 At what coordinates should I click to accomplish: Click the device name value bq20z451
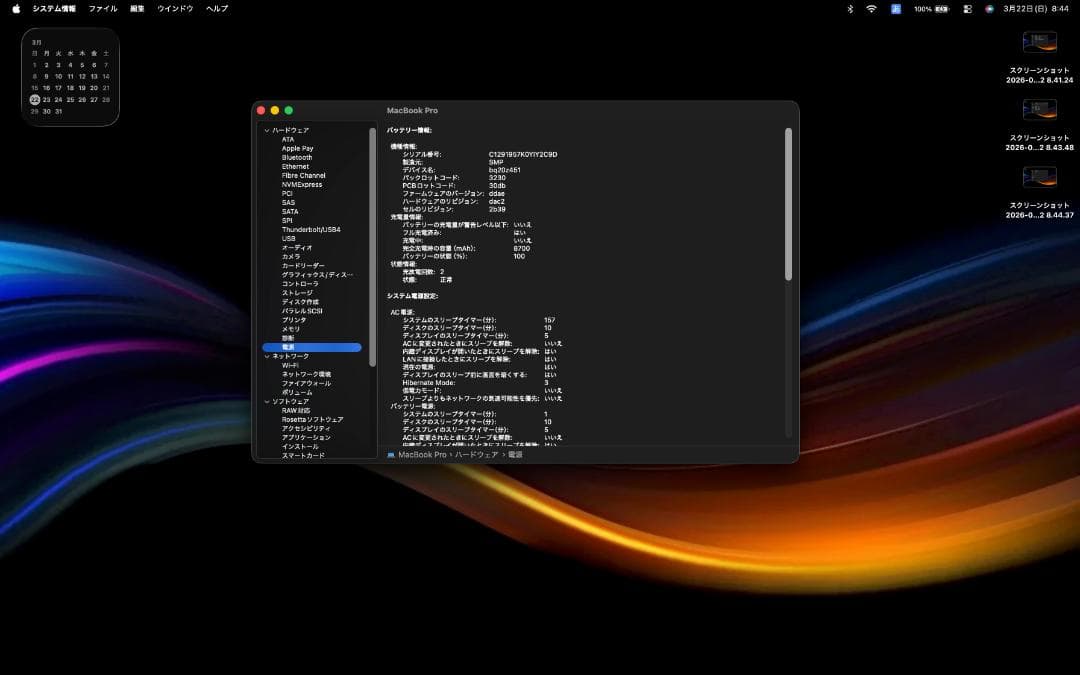505,170
